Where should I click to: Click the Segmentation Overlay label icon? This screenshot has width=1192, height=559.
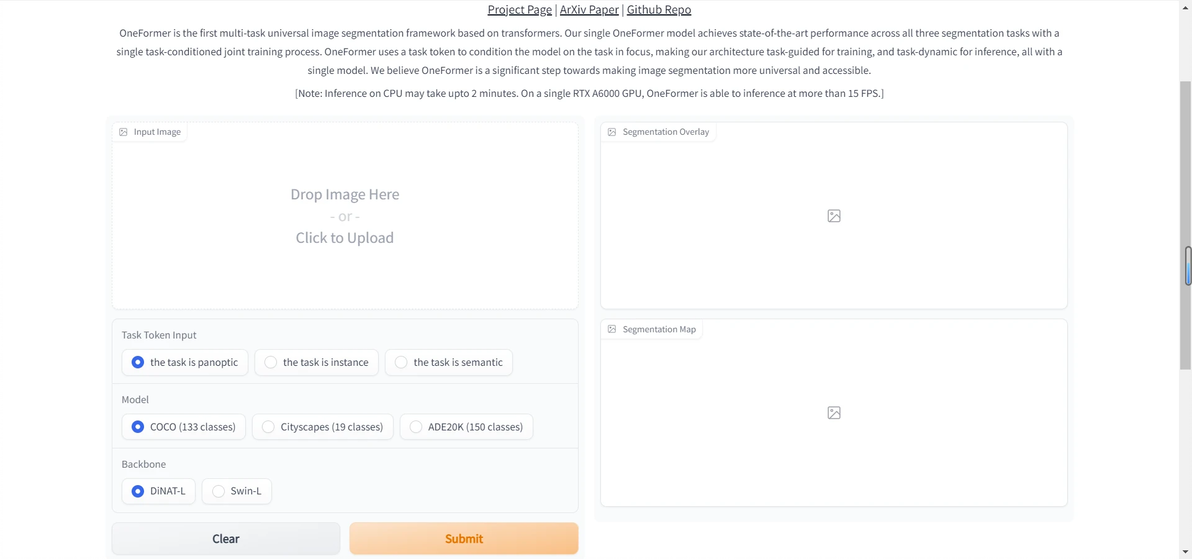(x=612, y=132)
